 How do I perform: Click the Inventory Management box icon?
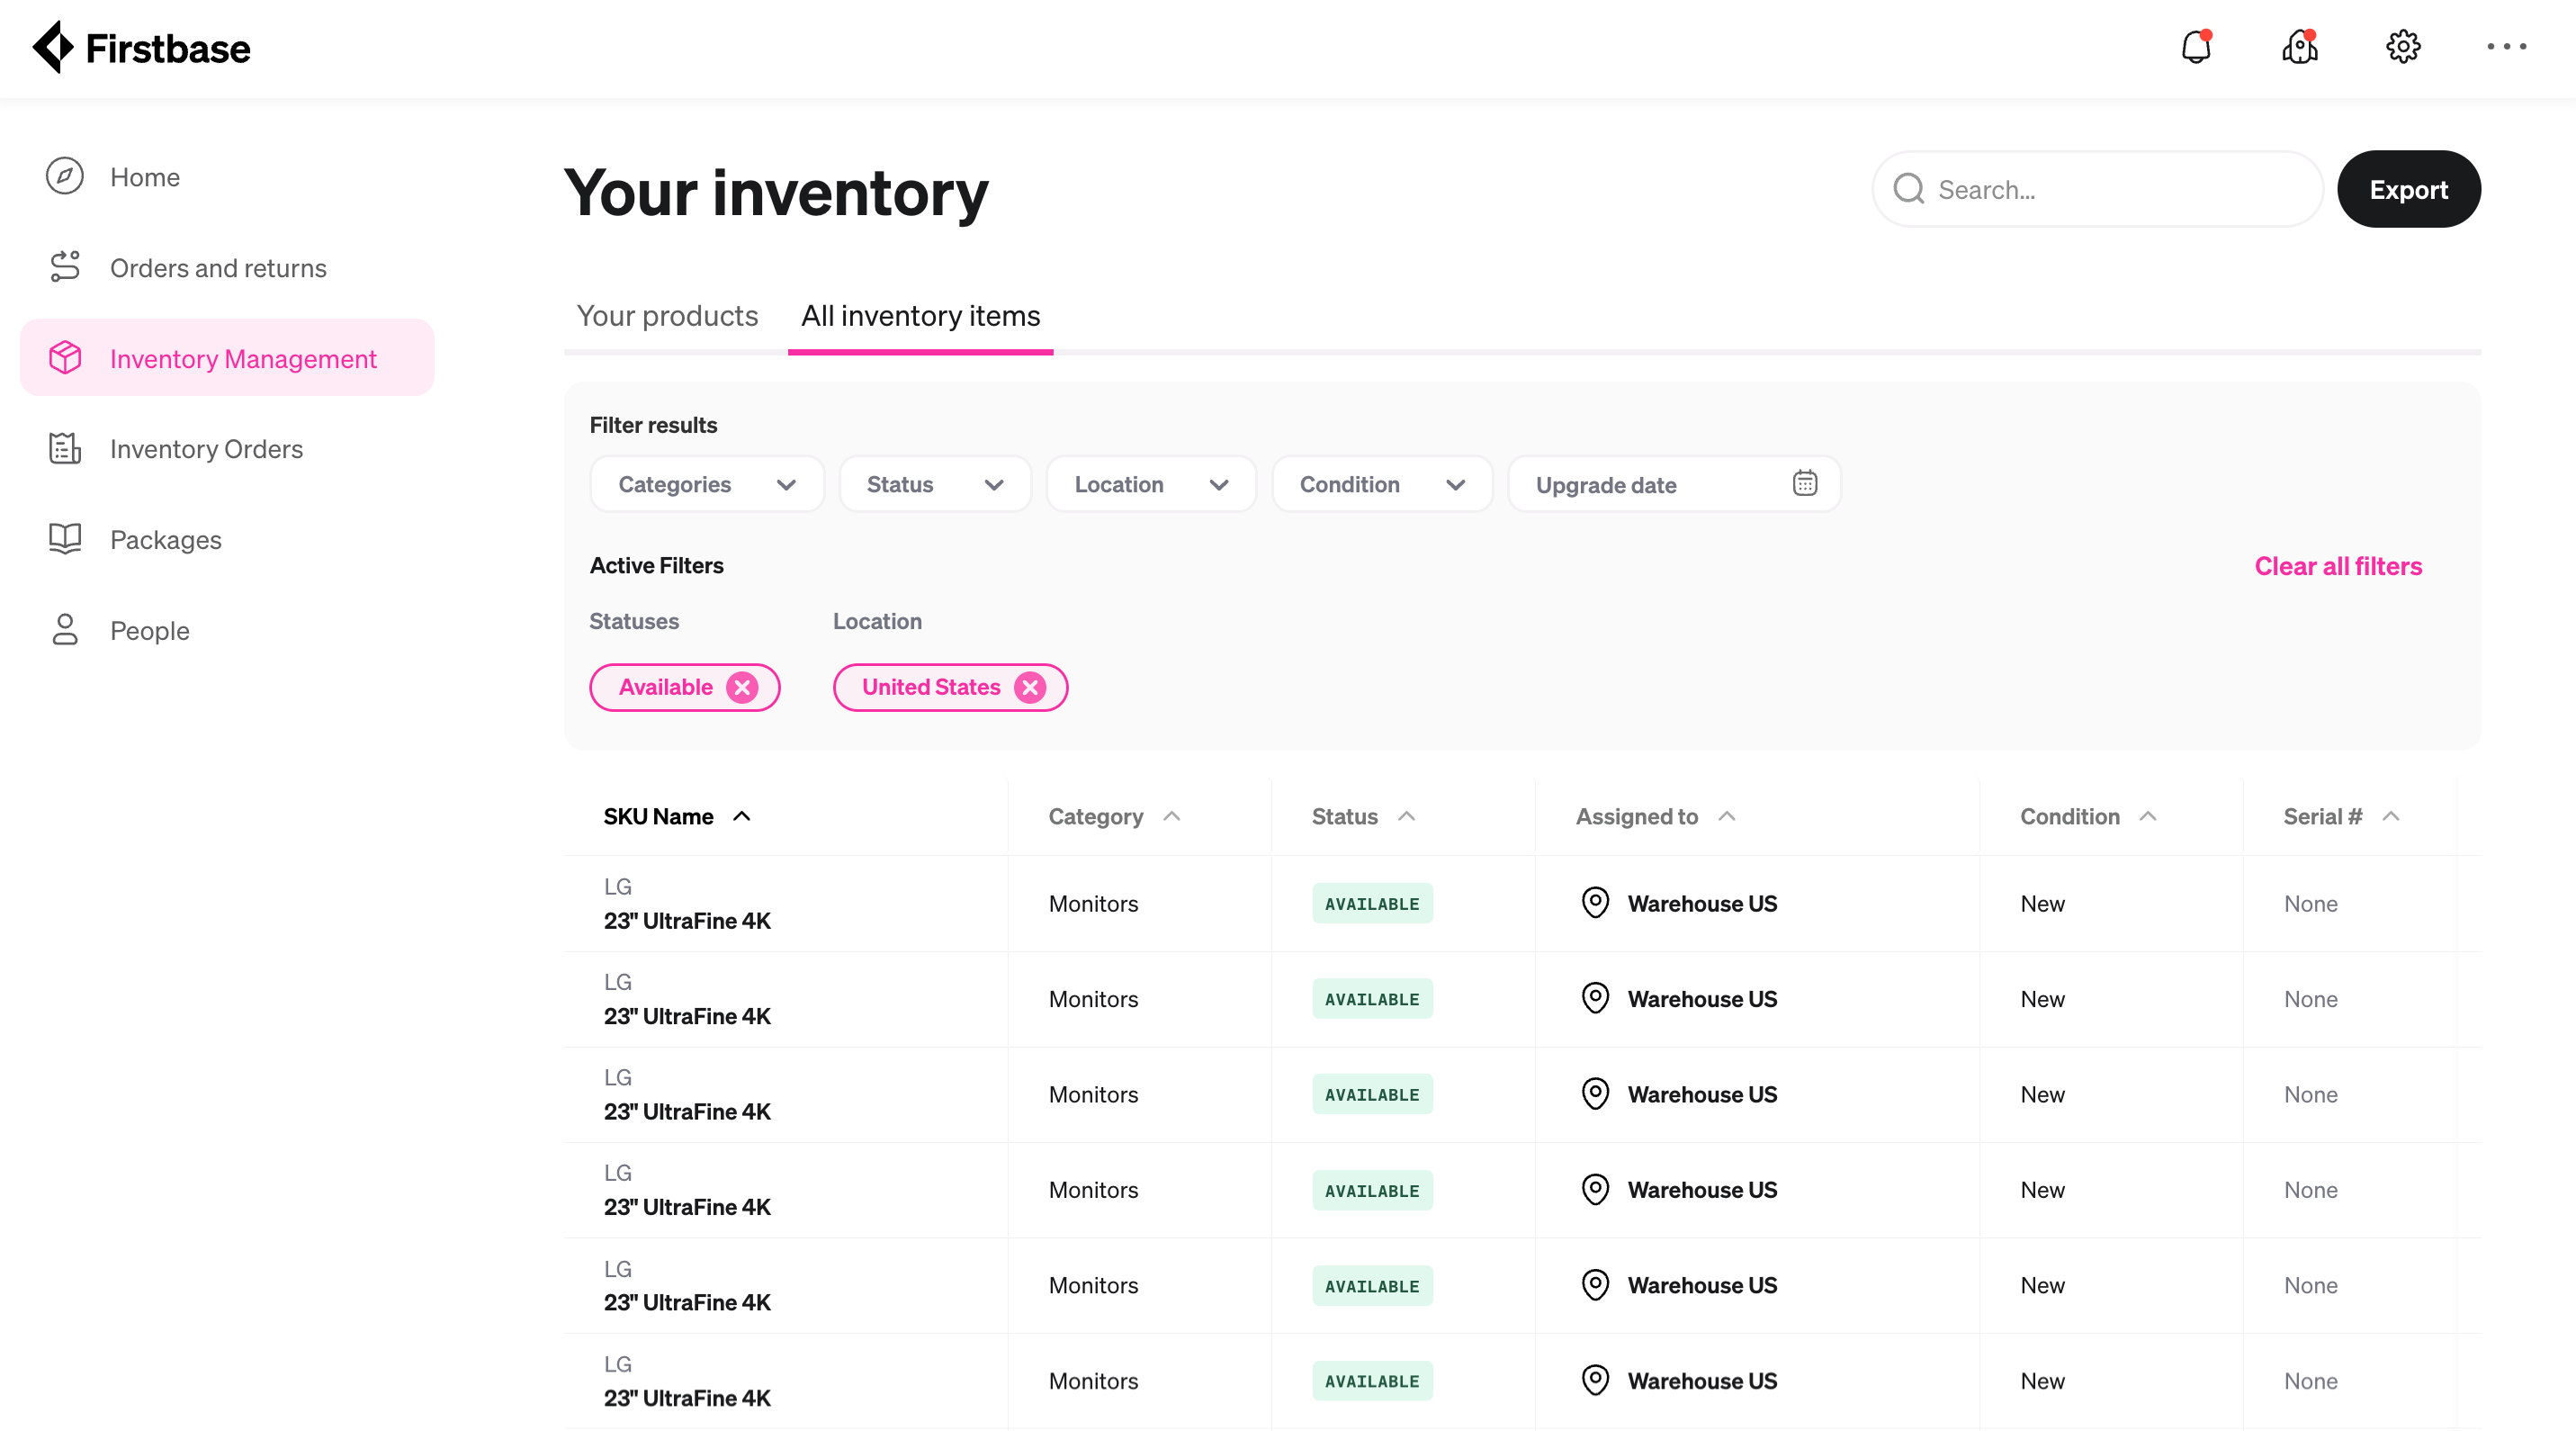[x=65, y=358]
